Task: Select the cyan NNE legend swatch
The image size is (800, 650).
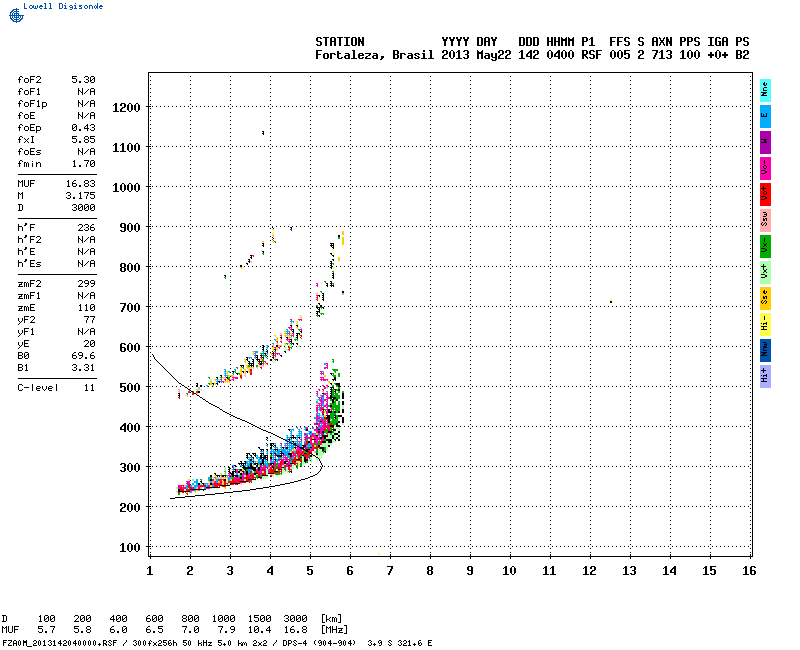Action: [x=765, y=89]
